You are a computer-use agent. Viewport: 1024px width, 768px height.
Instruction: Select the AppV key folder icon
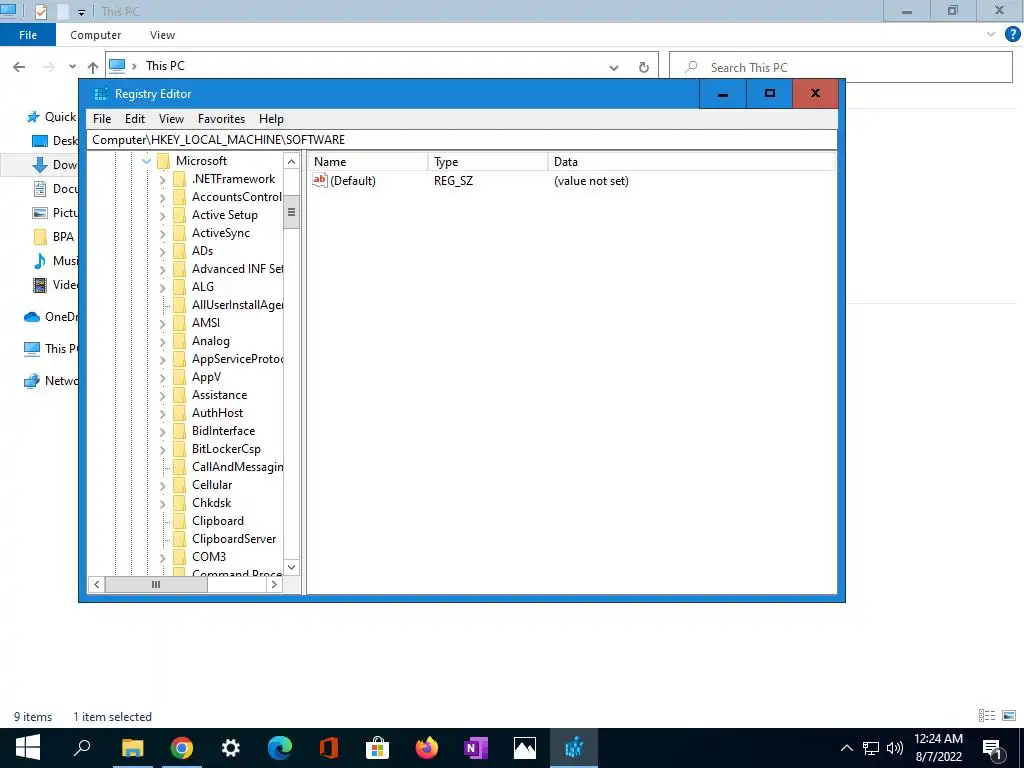click(x=180, y=377)
